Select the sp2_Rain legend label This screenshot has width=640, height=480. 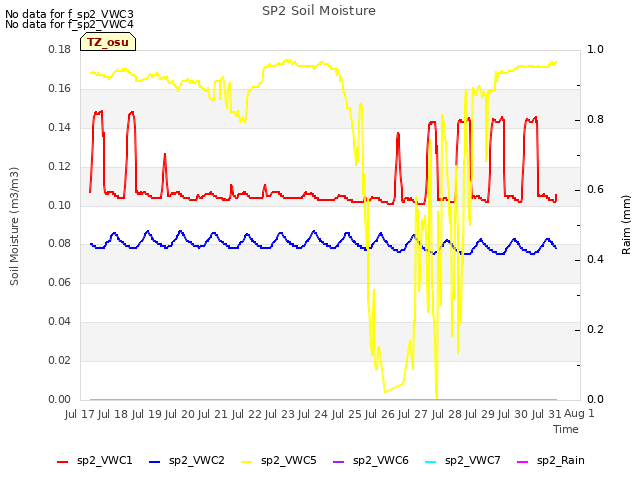[561, 461]
